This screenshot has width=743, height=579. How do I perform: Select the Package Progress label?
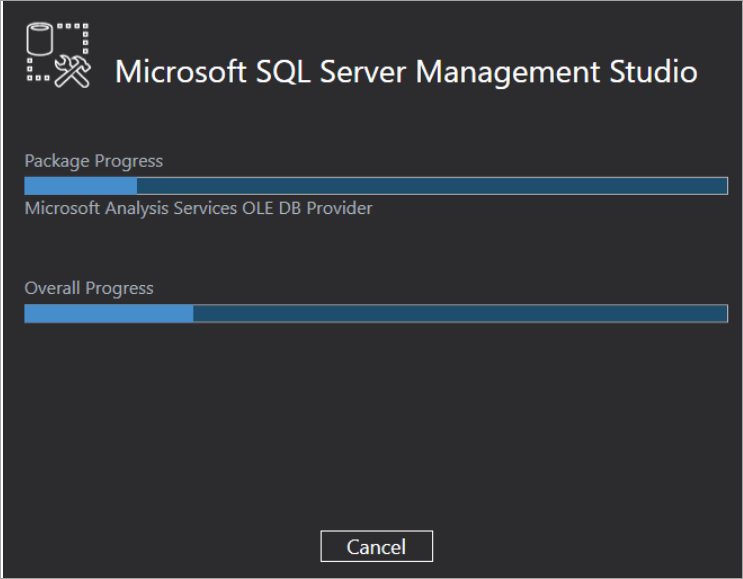pos(94,161)
